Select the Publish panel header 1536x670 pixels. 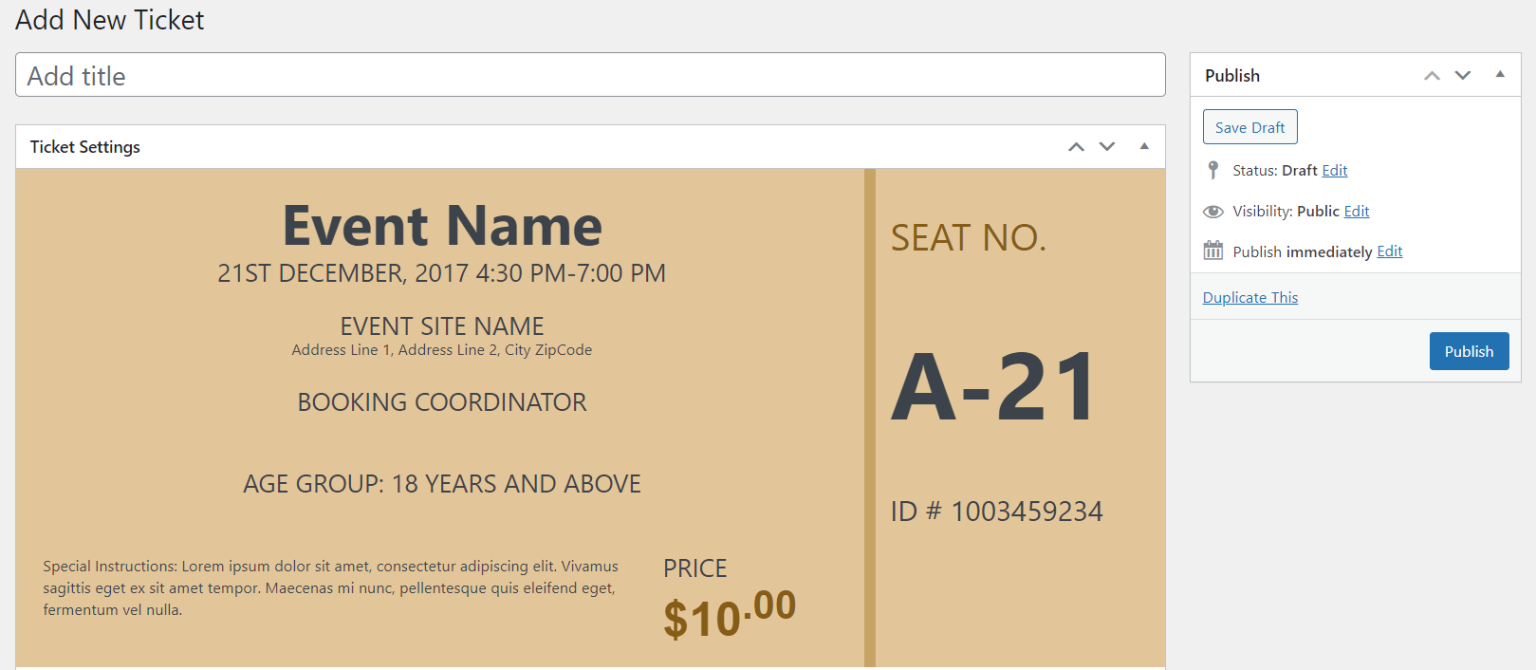pos(1232,74)
